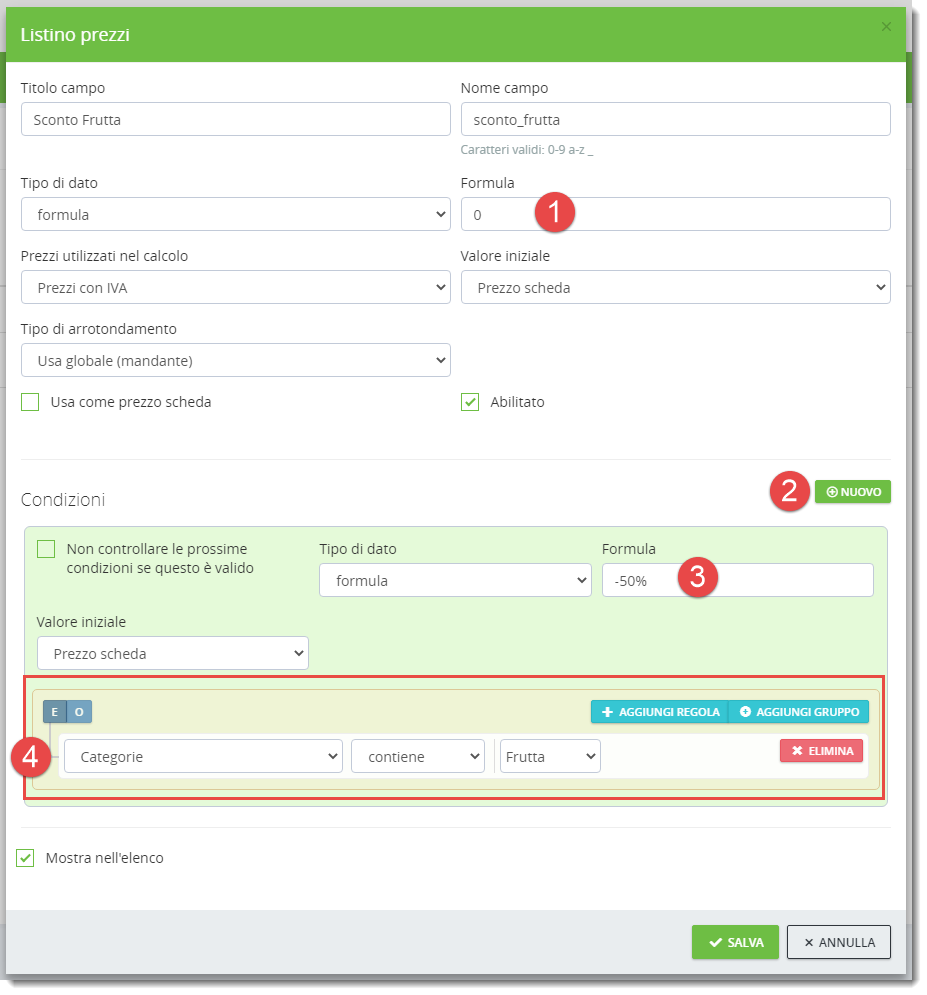The height and width of the screenshot is (995, 927).
Task: Change the contiene operator dropdown
Action: (417, 757)
